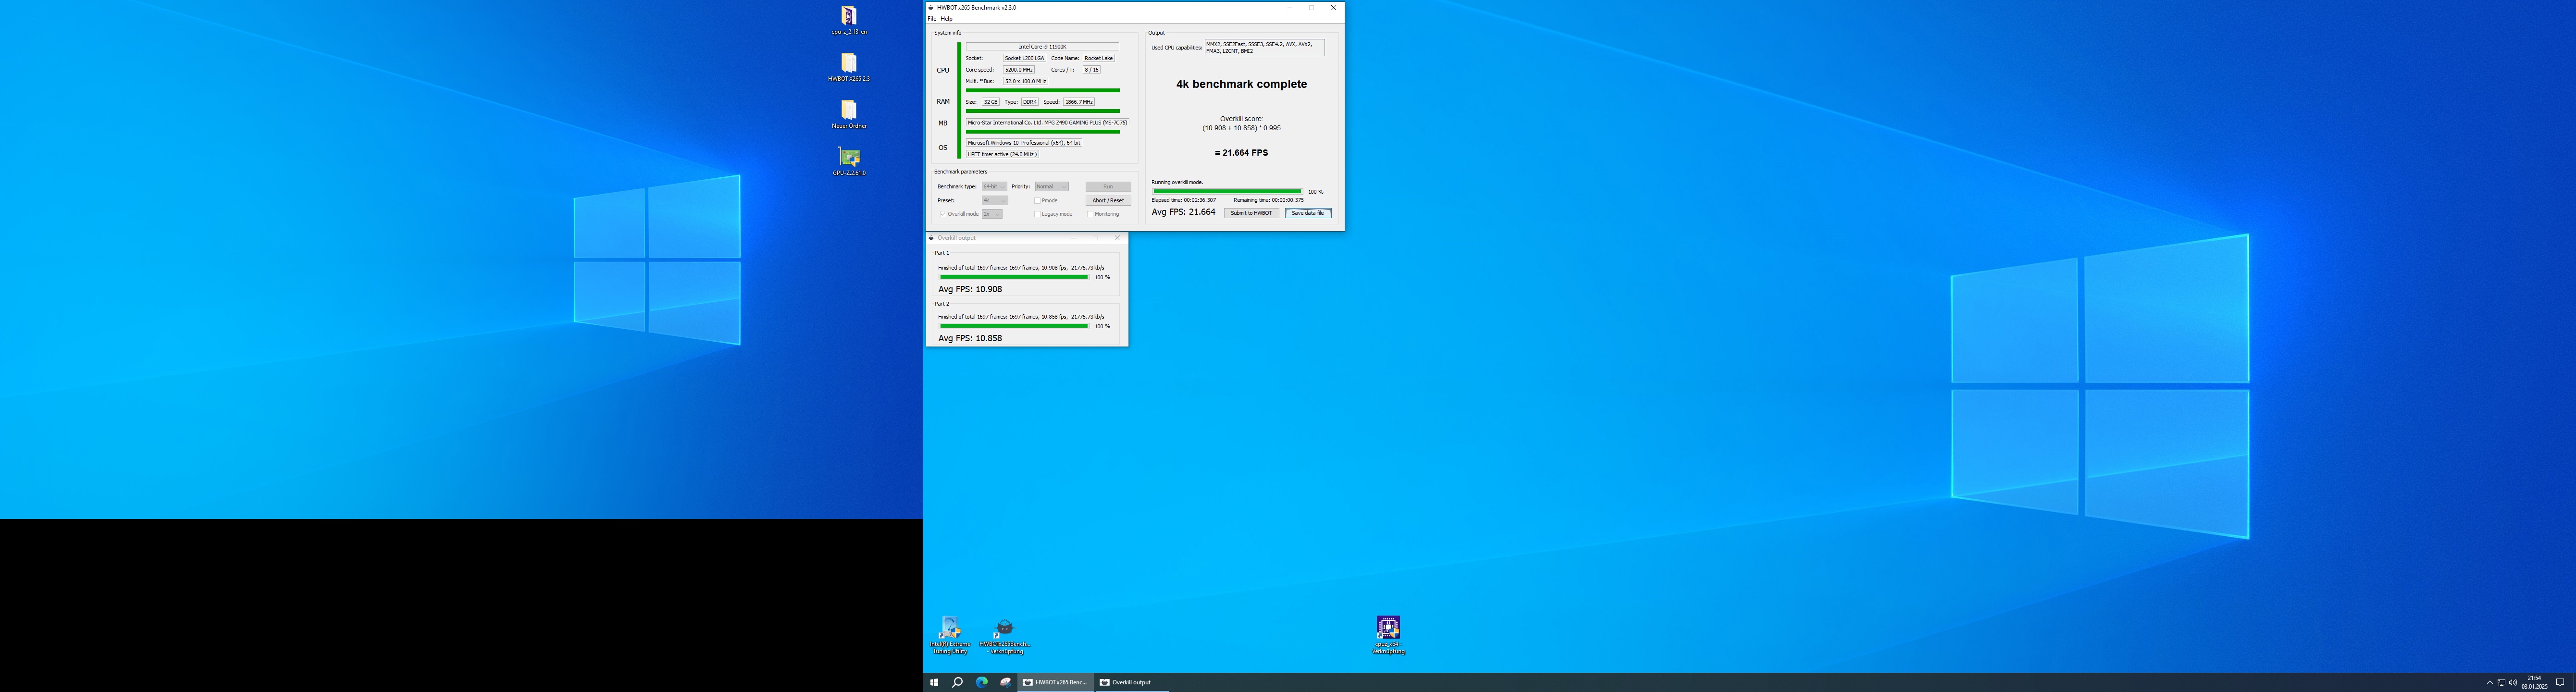This screenshot has height=692, width=2576.
Task: Open the Preset 4k dropdown
Action: 994,200
